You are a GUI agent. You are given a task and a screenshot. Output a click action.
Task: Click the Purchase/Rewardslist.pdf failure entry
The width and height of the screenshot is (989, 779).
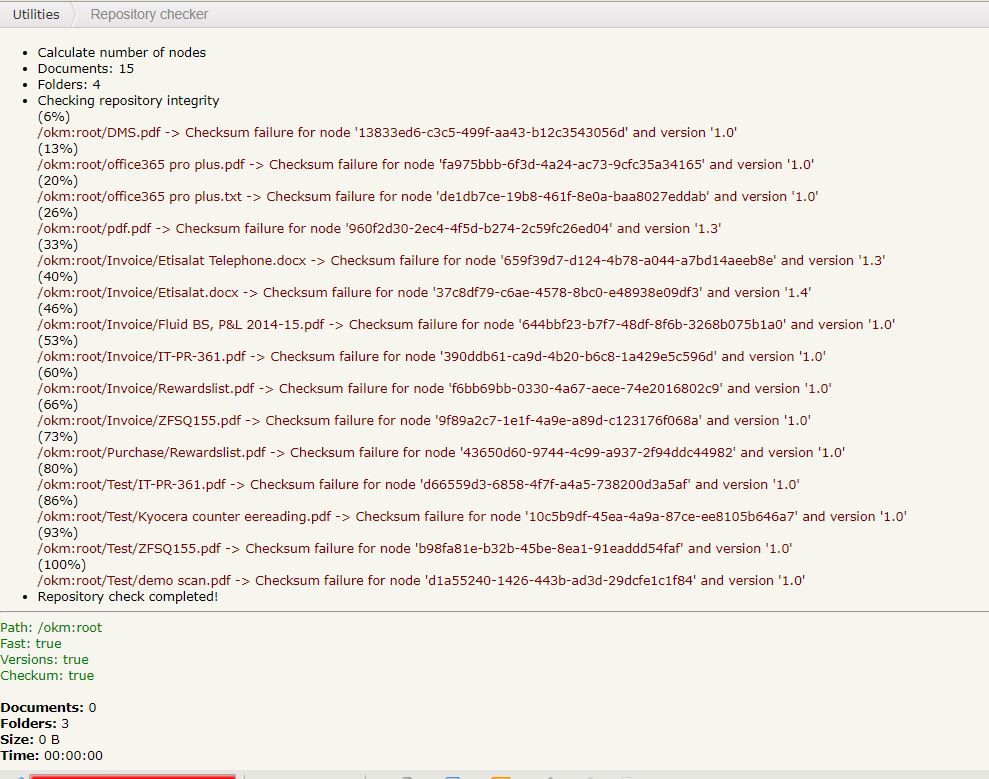[441, 452]
